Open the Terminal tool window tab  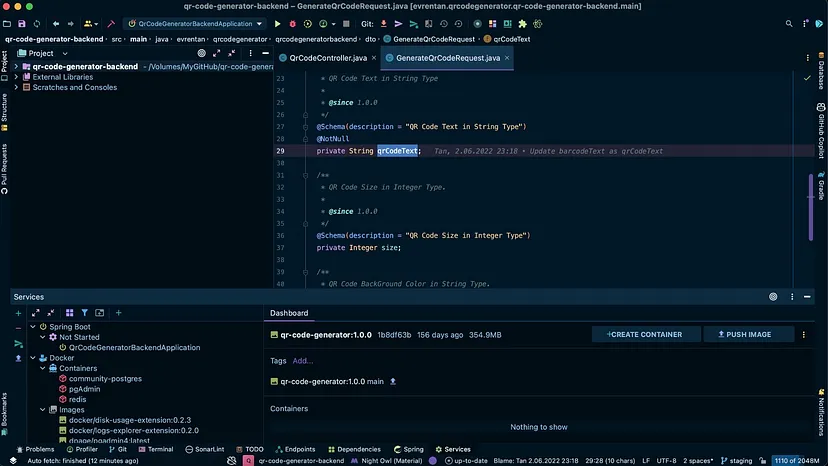coord(156,449)
